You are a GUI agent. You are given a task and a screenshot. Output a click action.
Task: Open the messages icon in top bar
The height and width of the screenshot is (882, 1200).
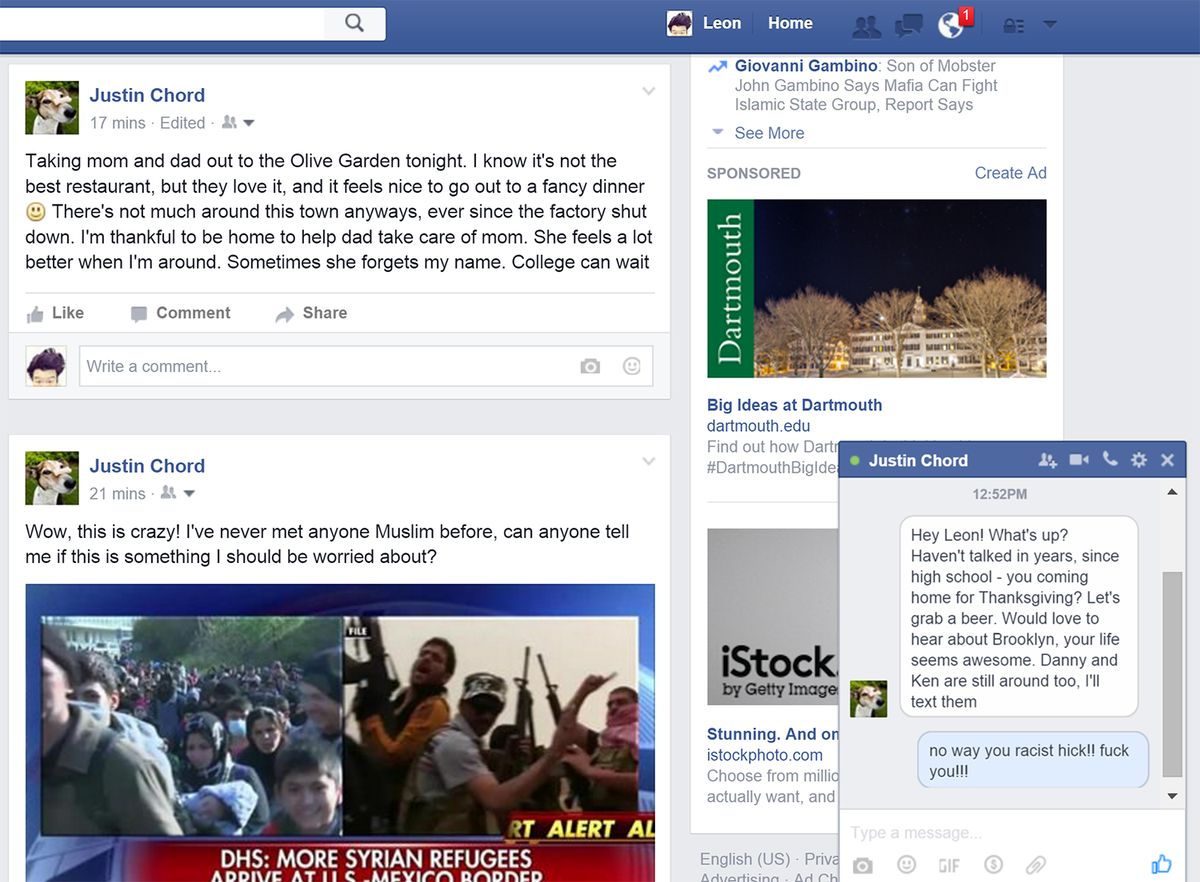point(909,26)
